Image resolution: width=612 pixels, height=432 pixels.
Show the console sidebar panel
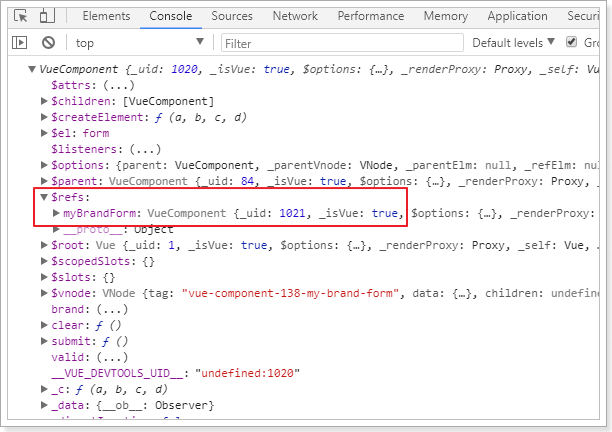coord(20,42)
